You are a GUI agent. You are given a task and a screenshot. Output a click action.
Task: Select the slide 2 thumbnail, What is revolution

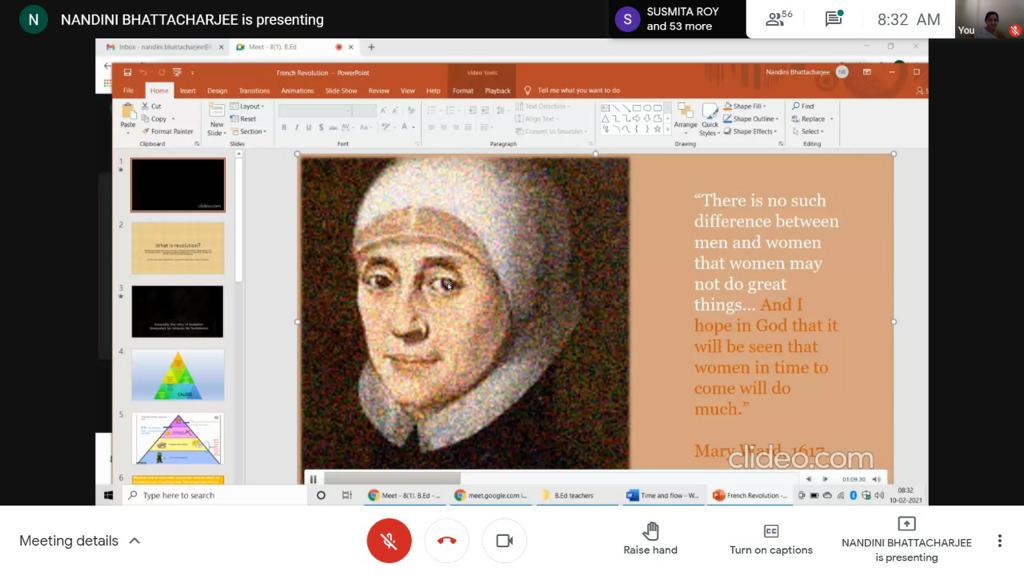point(178,248)
